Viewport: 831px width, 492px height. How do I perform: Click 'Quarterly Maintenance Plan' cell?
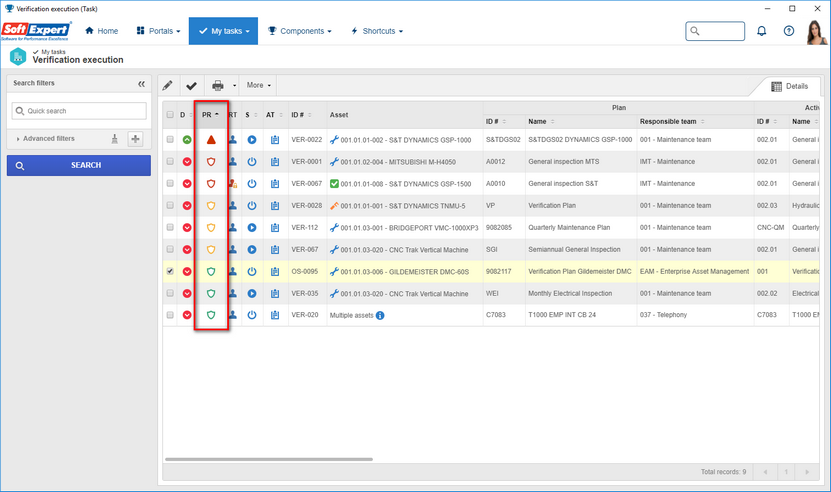pyautogui.click(x=569, y=227)
